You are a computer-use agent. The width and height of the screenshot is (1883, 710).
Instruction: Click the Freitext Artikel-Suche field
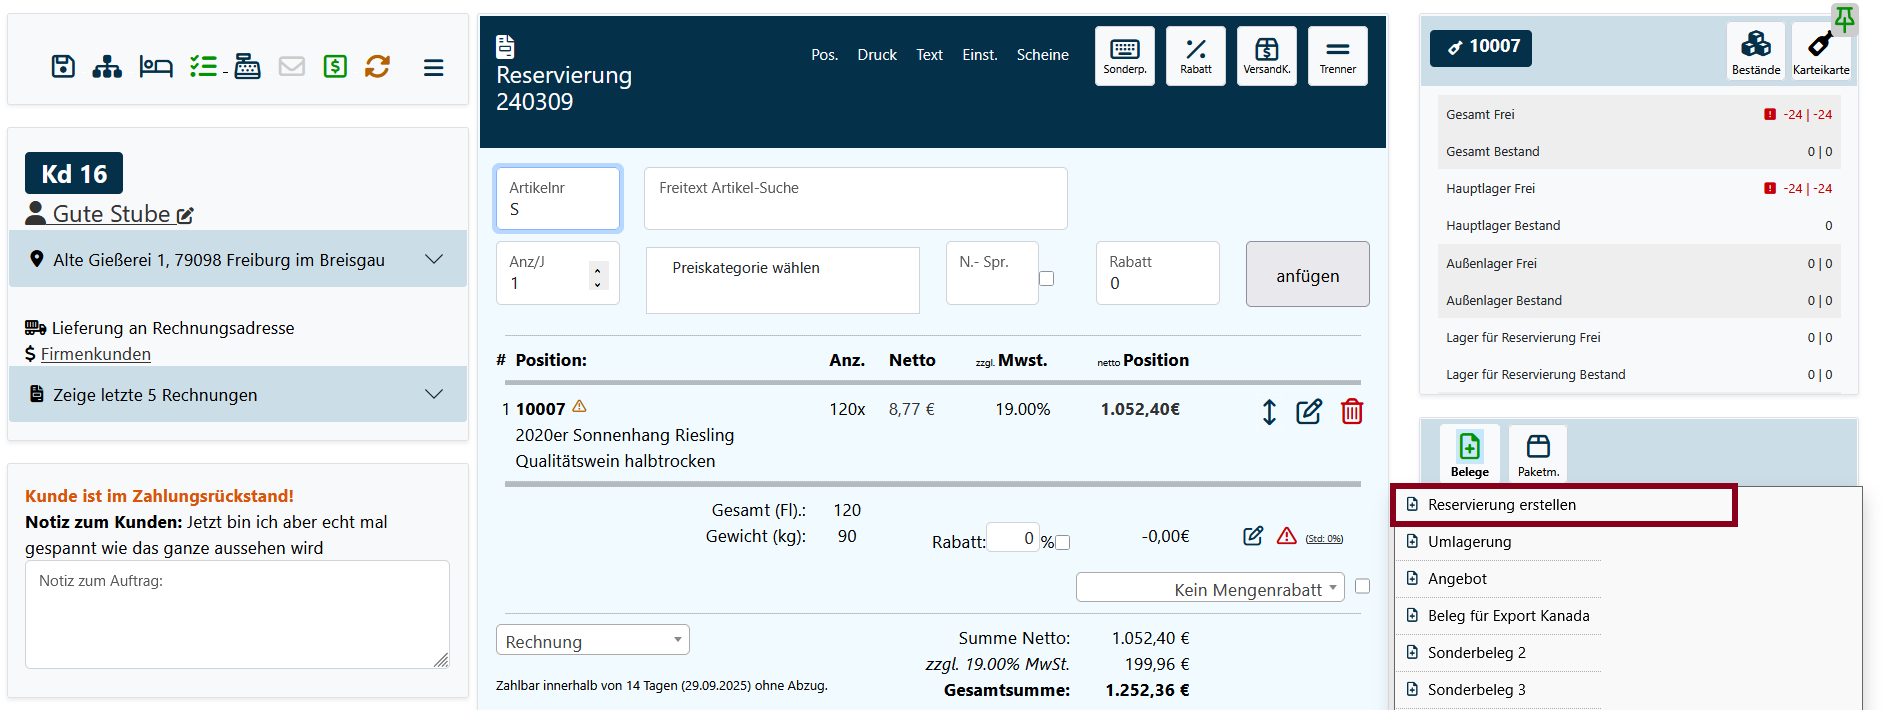855,199
